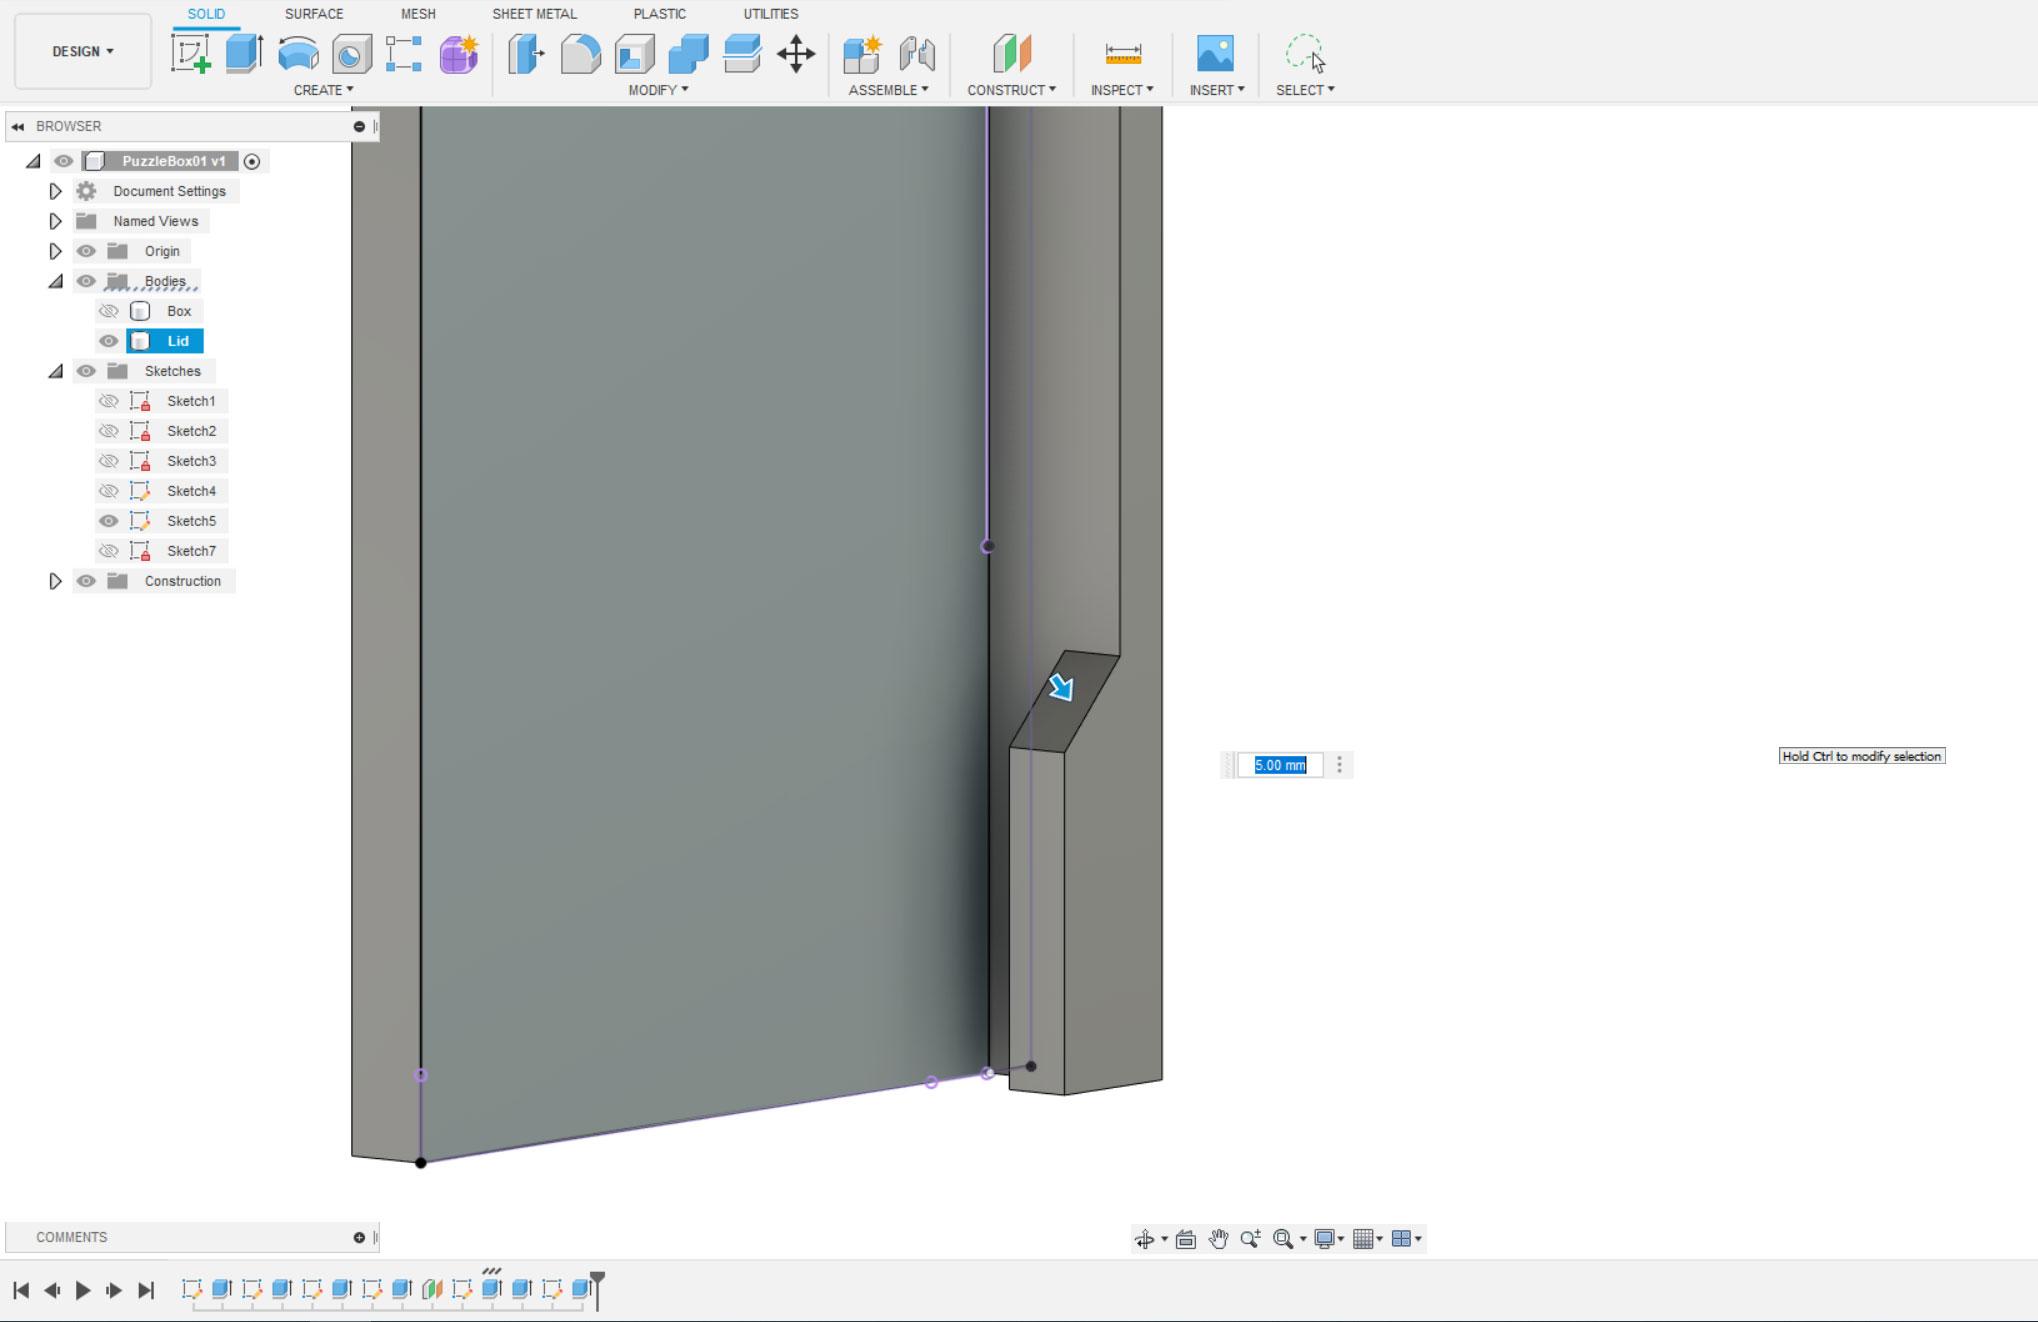Open the CONSTRUCT menu
Screen dimensions: 2038x1322
tap(1011, 90)
